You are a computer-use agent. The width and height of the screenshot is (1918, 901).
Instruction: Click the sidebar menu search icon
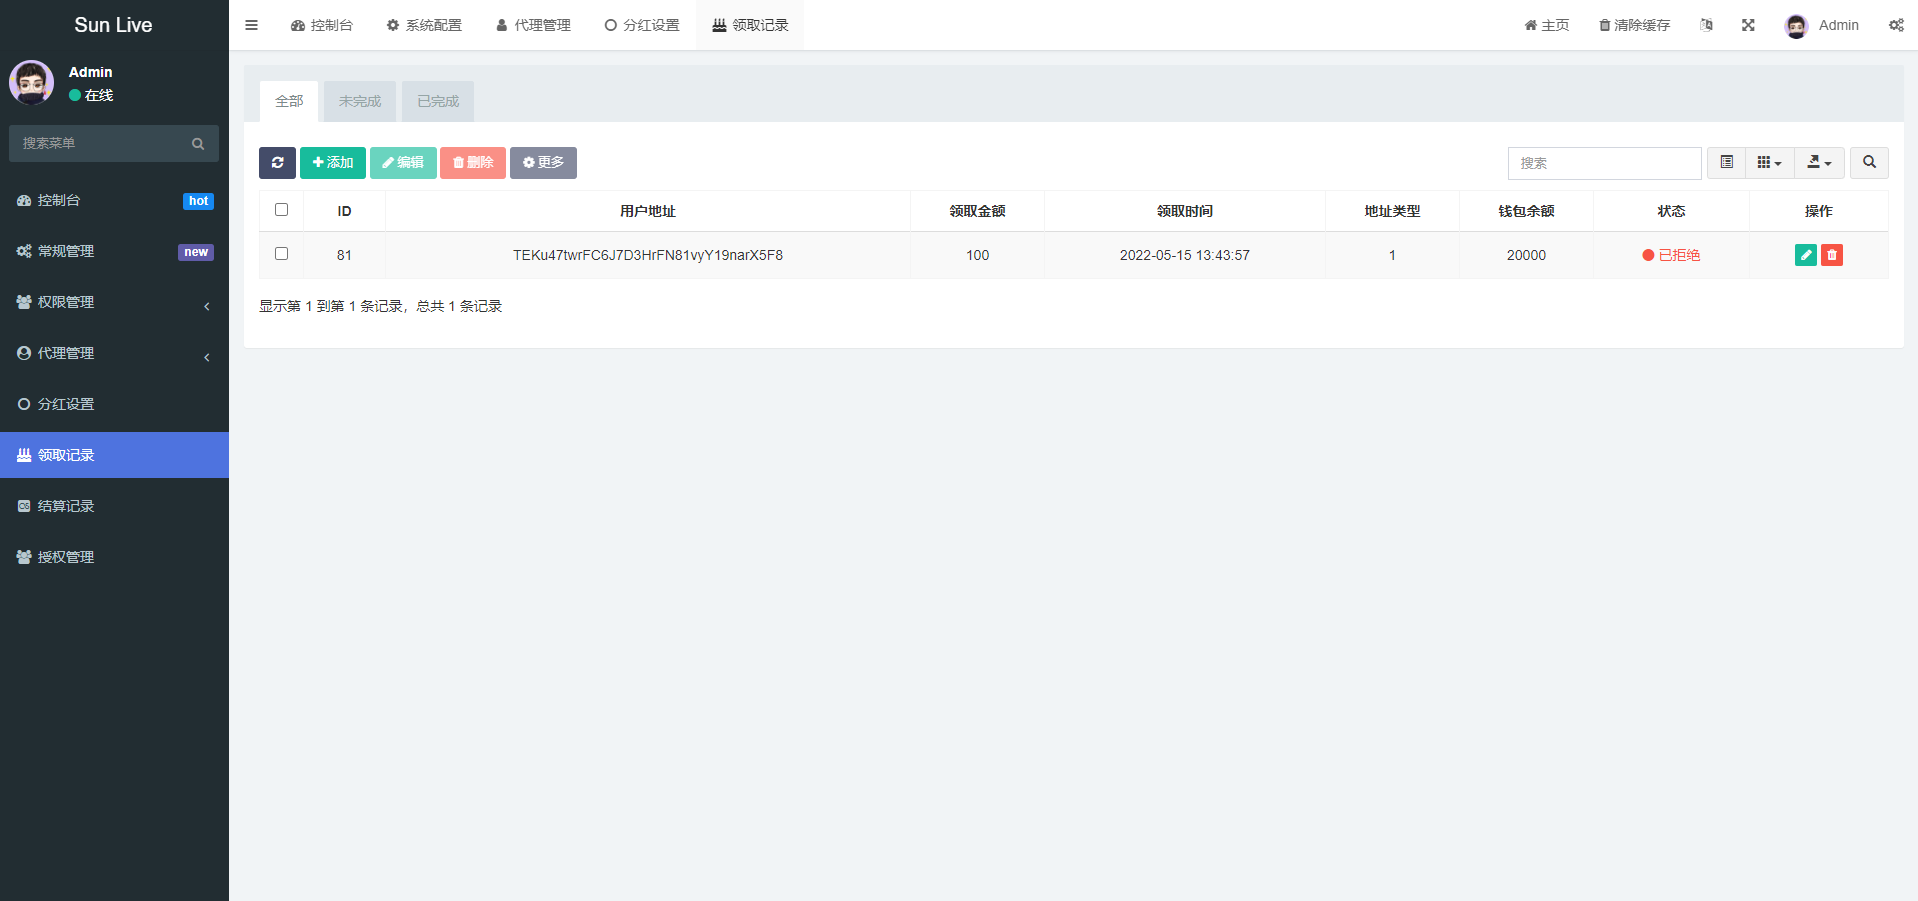coord(198,144)
